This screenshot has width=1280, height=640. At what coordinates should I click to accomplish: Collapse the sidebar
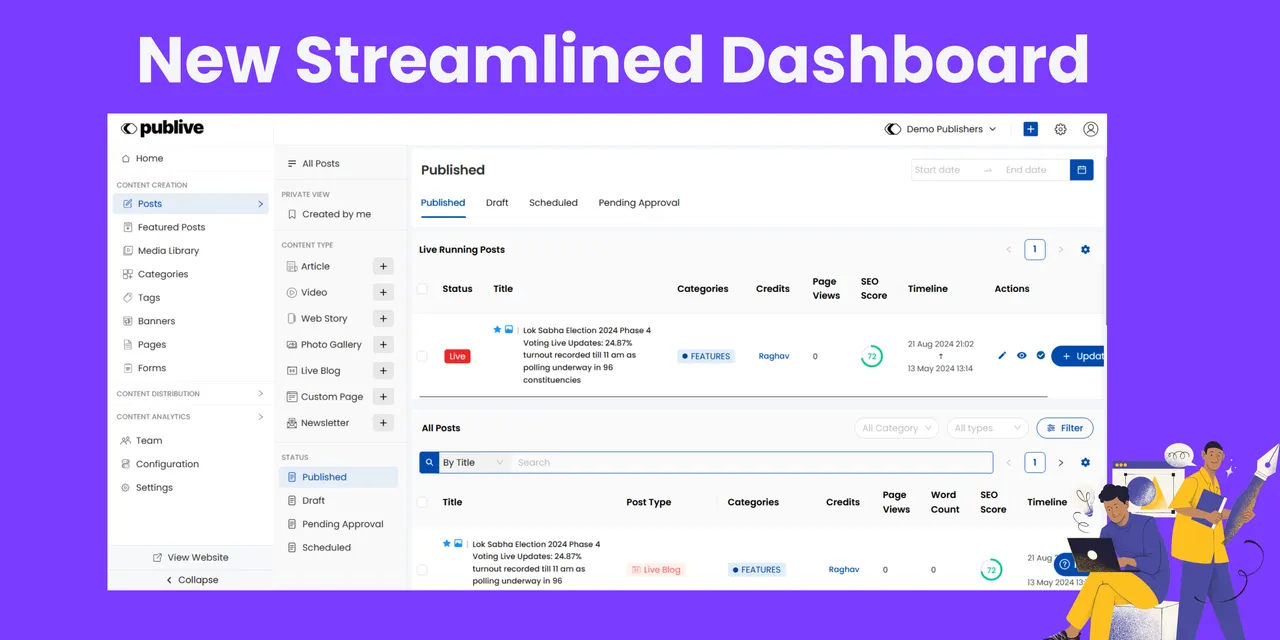pyautogui.click(x=190, y=580)
